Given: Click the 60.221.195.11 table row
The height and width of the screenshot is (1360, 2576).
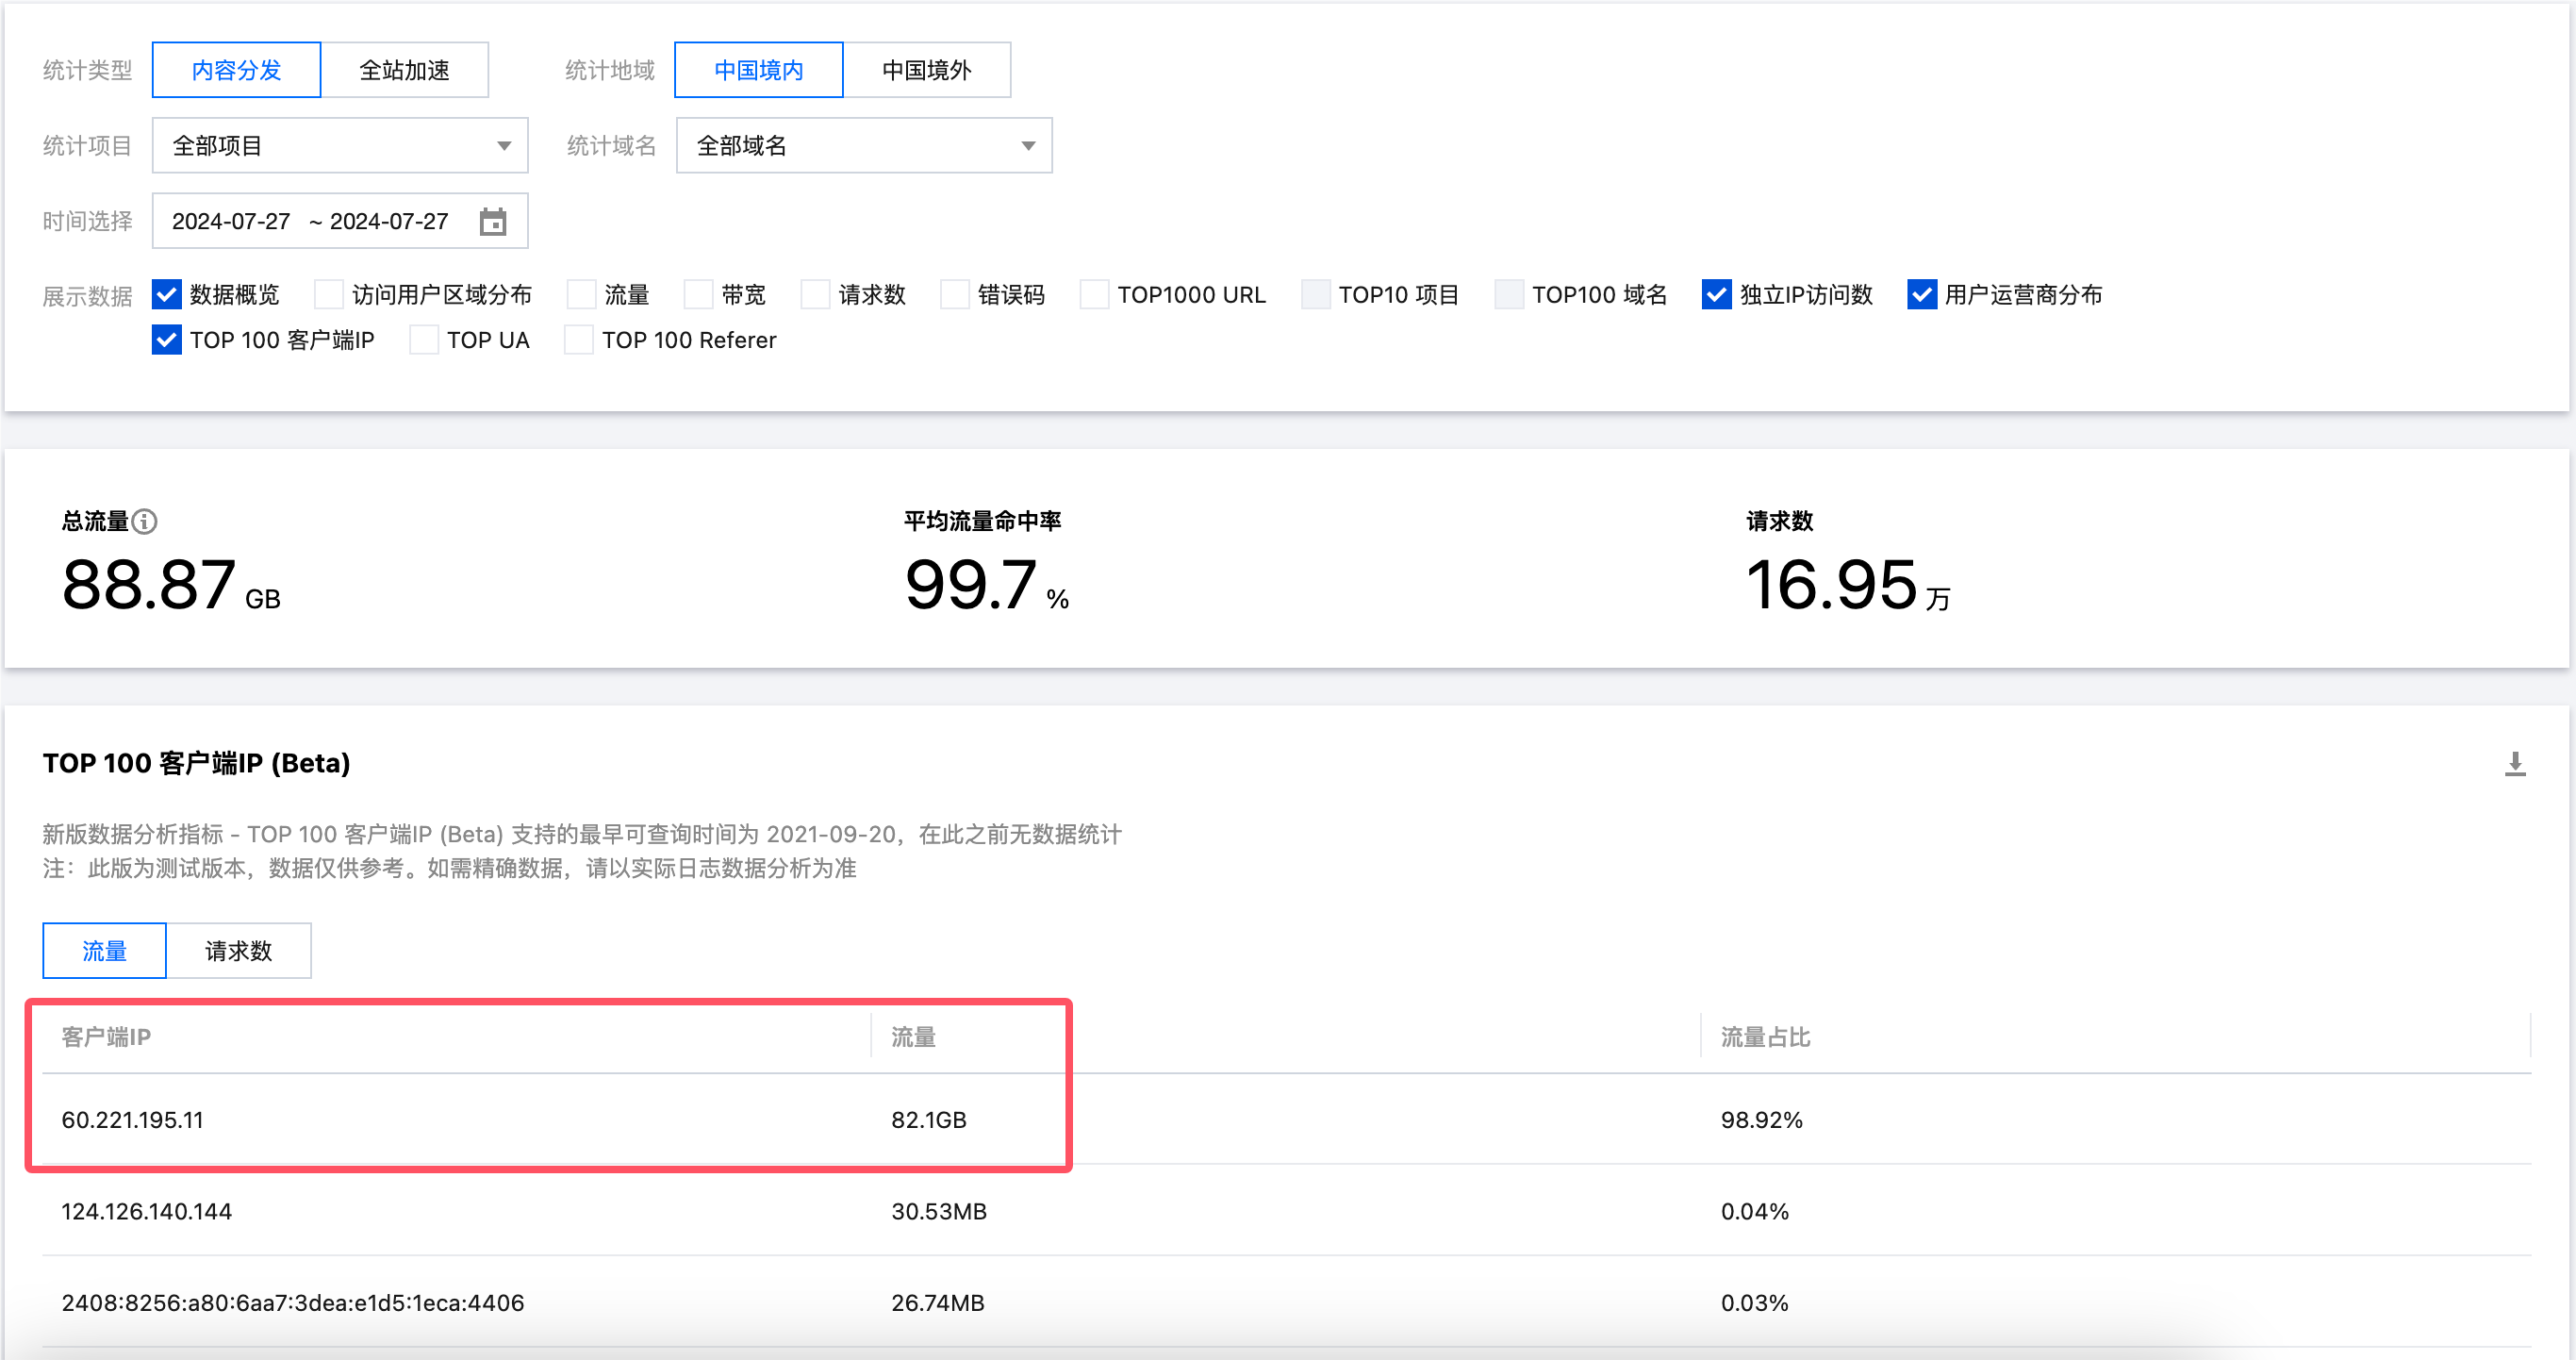Looking at the screenshot, I should click(133, 1119).
